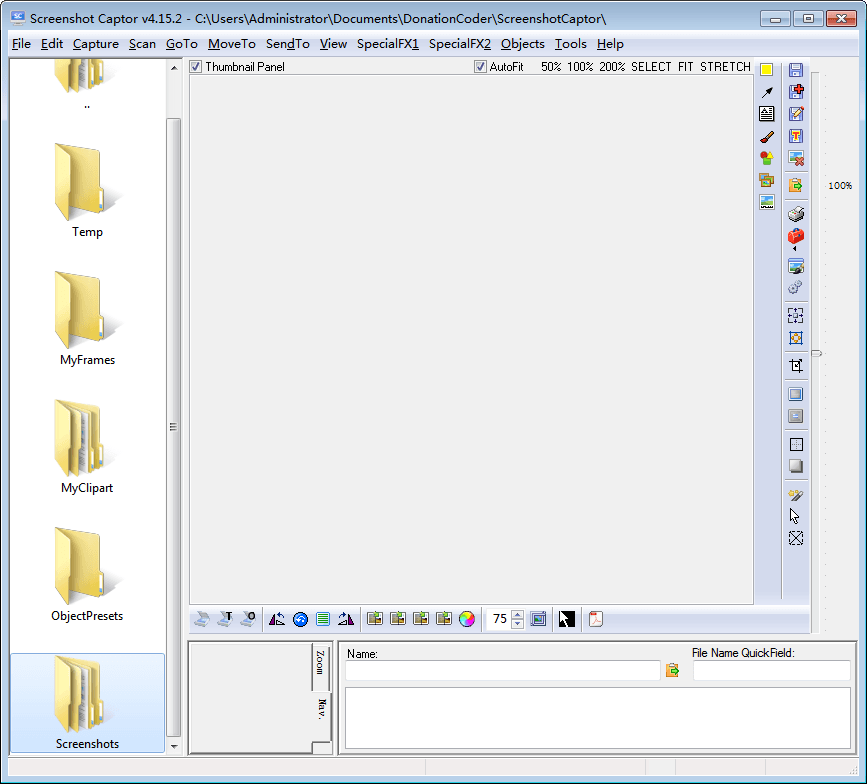Toggle the Thumbnail Panel checkbox
This screenshot has height=784, width=867.
tap(196, 67)
